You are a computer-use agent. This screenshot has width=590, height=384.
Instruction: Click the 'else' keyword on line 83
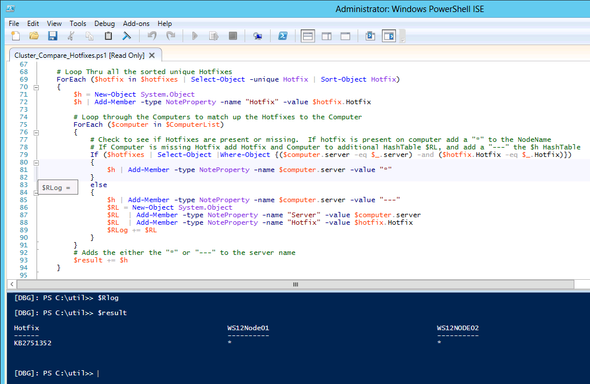[99, 185]
